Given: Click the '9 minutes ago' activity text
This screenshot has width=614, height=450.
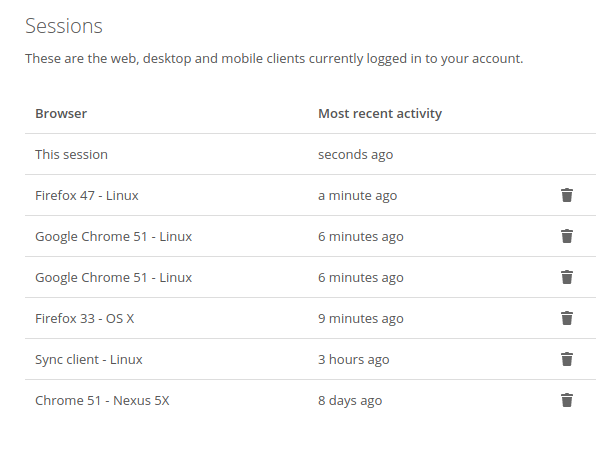Looking at the screenshot, I should [360, 319].
